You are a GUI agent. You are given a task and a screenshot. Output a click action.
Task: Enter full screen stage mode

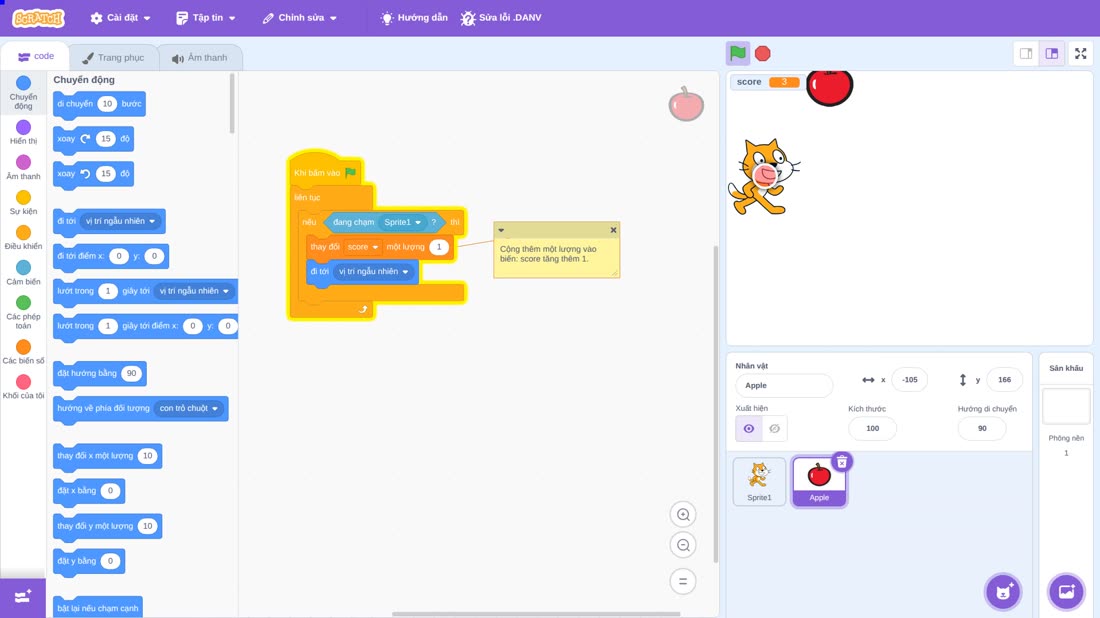click(x=1080, y=53)
